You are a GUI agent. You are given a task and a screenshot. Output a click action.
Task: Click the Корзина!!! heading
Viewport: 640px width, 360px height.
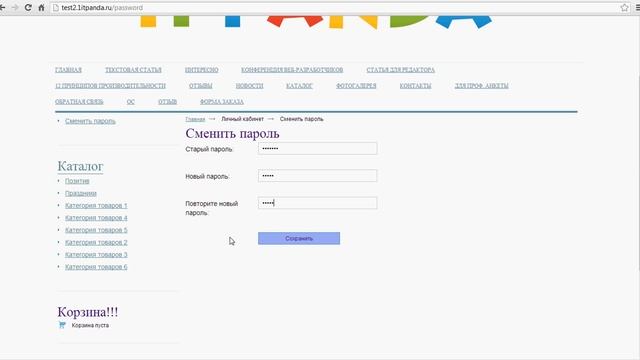tap(88, 312)
